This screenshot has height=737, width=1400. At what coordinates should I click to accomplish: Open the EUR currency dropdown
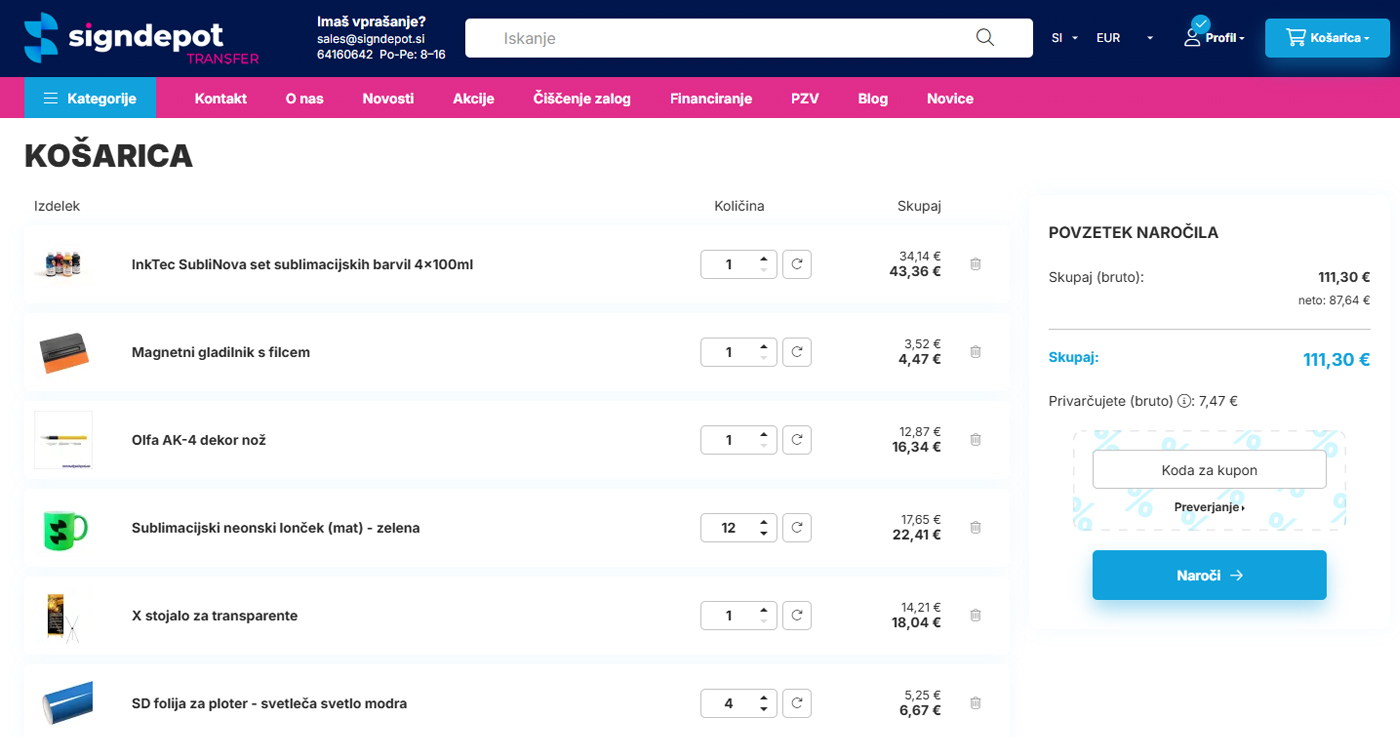(1124, 38)
